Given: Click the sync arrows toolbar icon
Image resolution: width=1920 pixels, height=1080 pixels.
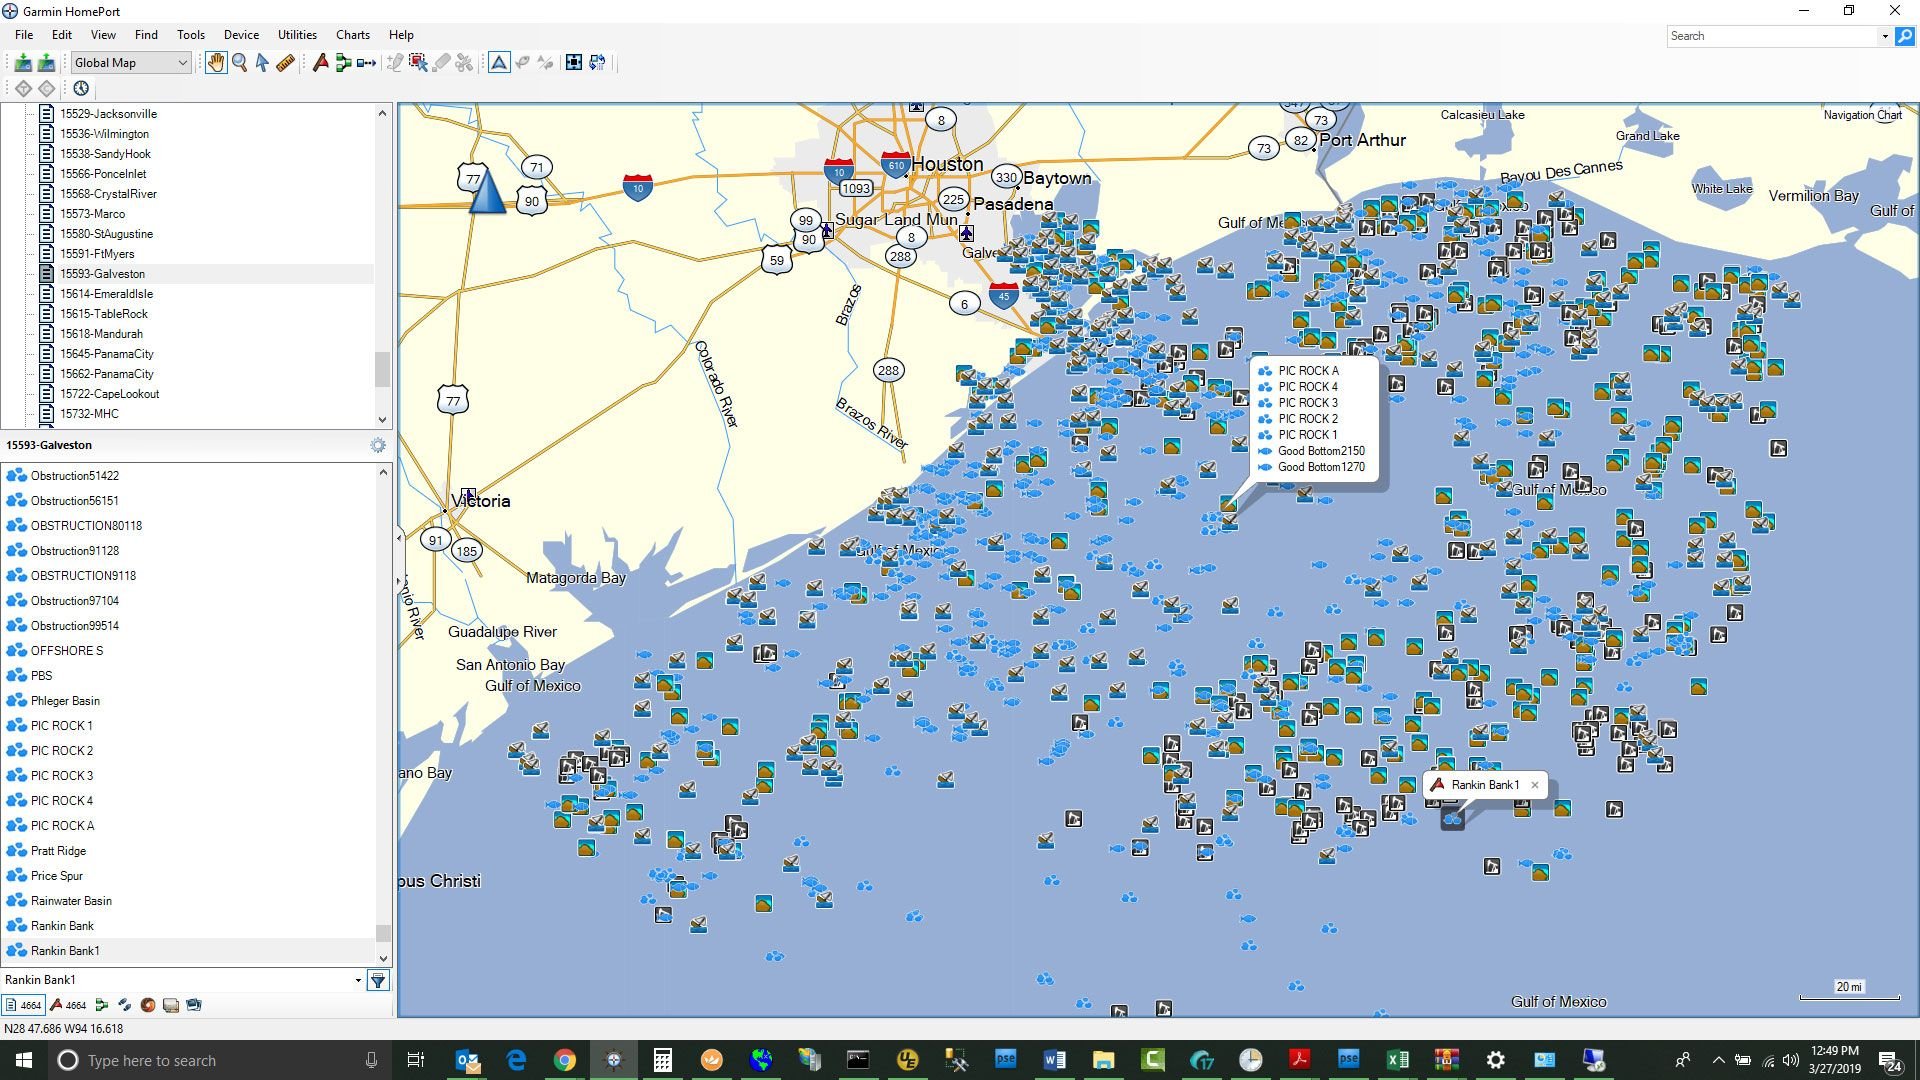Looking at the screenshot, I should tap(597, 63).
